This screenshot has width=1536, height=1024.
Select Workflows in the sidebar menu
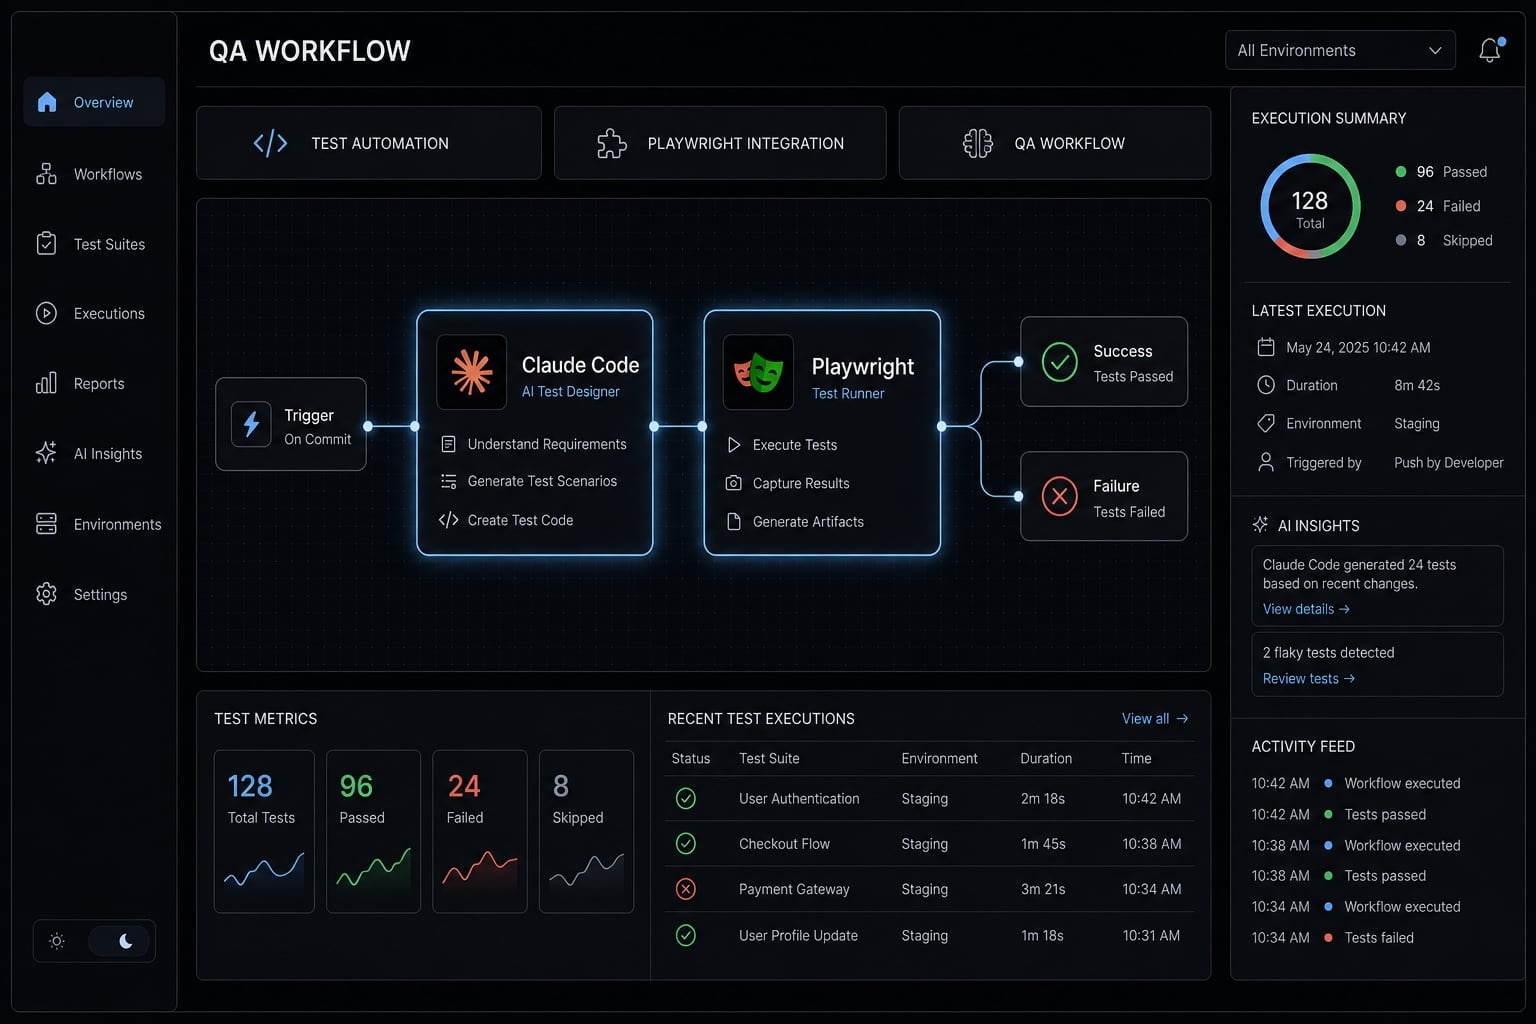tap(94, 174)
